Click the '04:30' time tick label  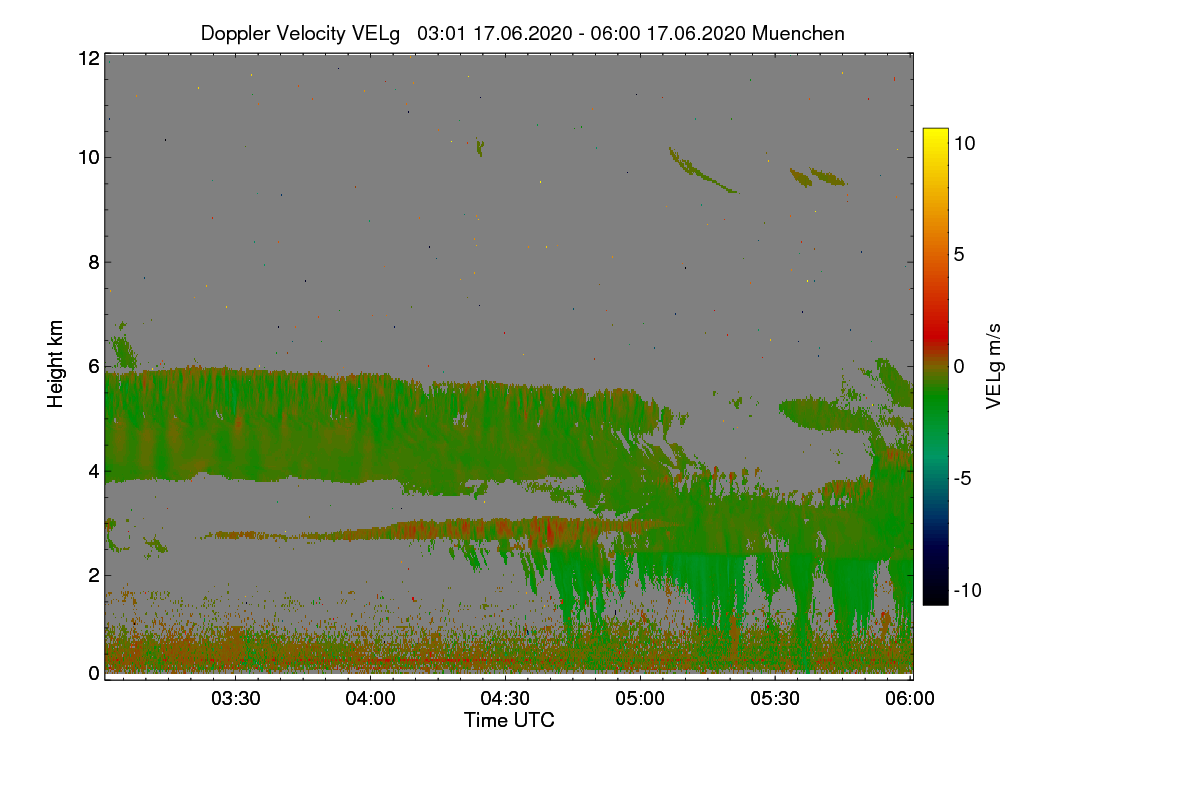click(505, 699)
